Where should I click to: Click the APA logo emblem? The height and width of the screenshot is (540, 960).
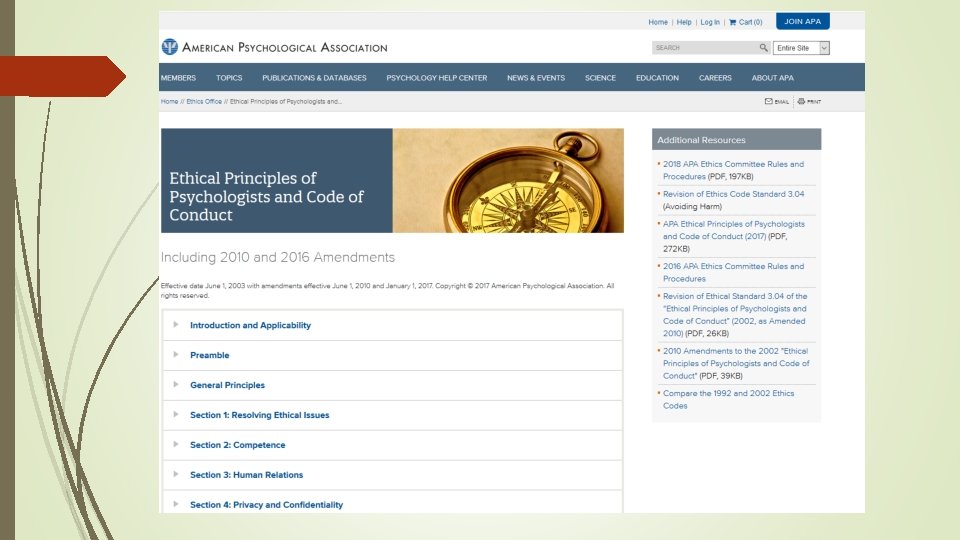[170, 47]
